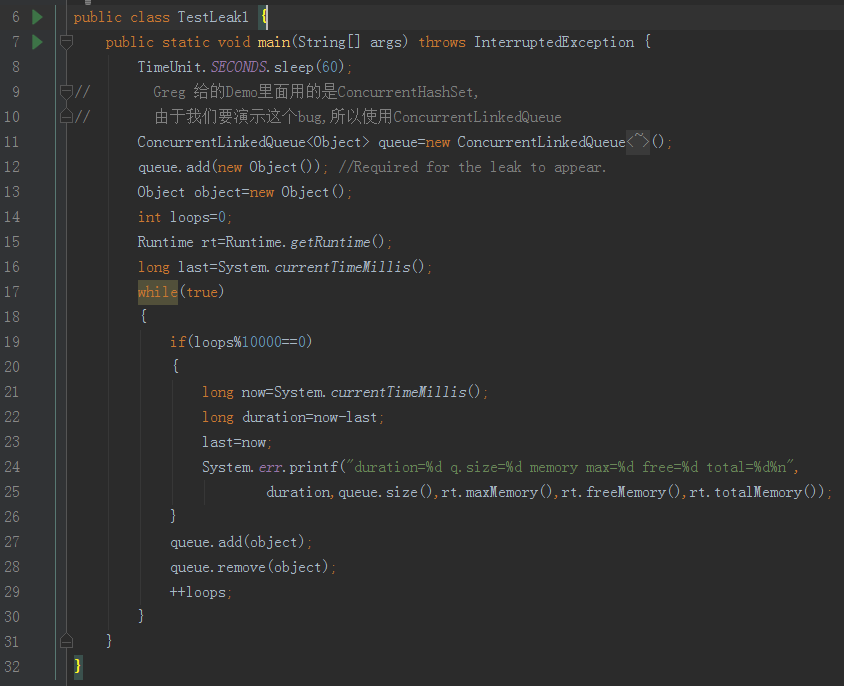Click sleep(60) call

coord(309,67)
